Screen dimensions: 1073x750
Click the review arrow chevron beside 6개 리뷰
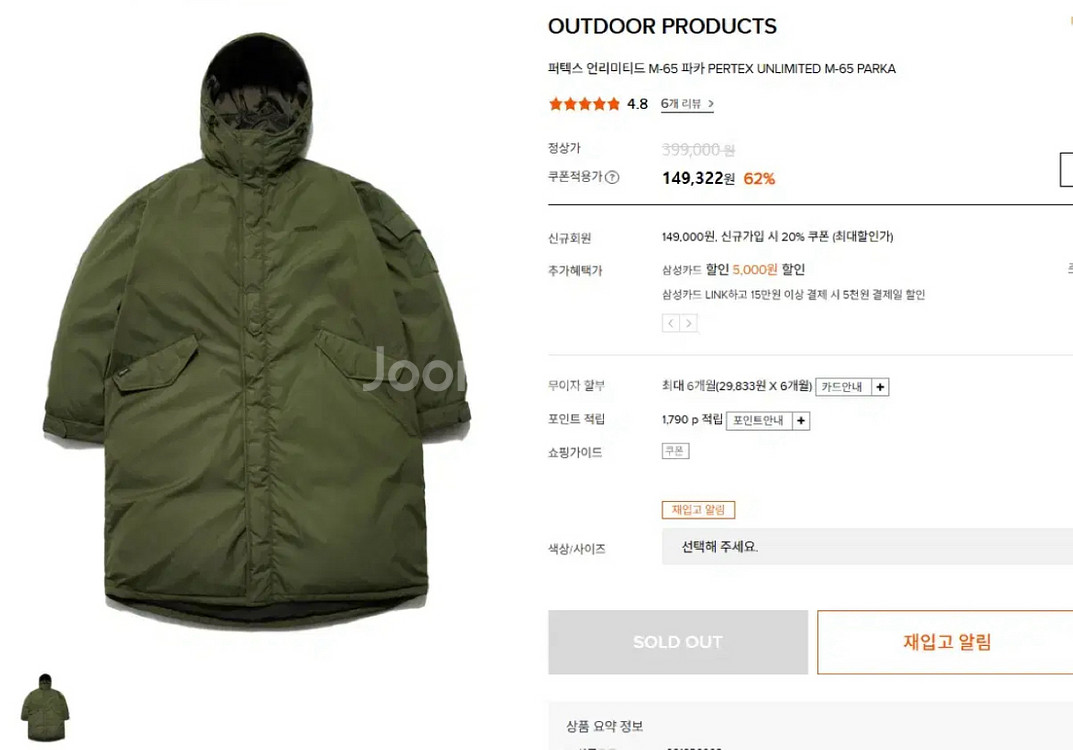(x=710, y=104)
